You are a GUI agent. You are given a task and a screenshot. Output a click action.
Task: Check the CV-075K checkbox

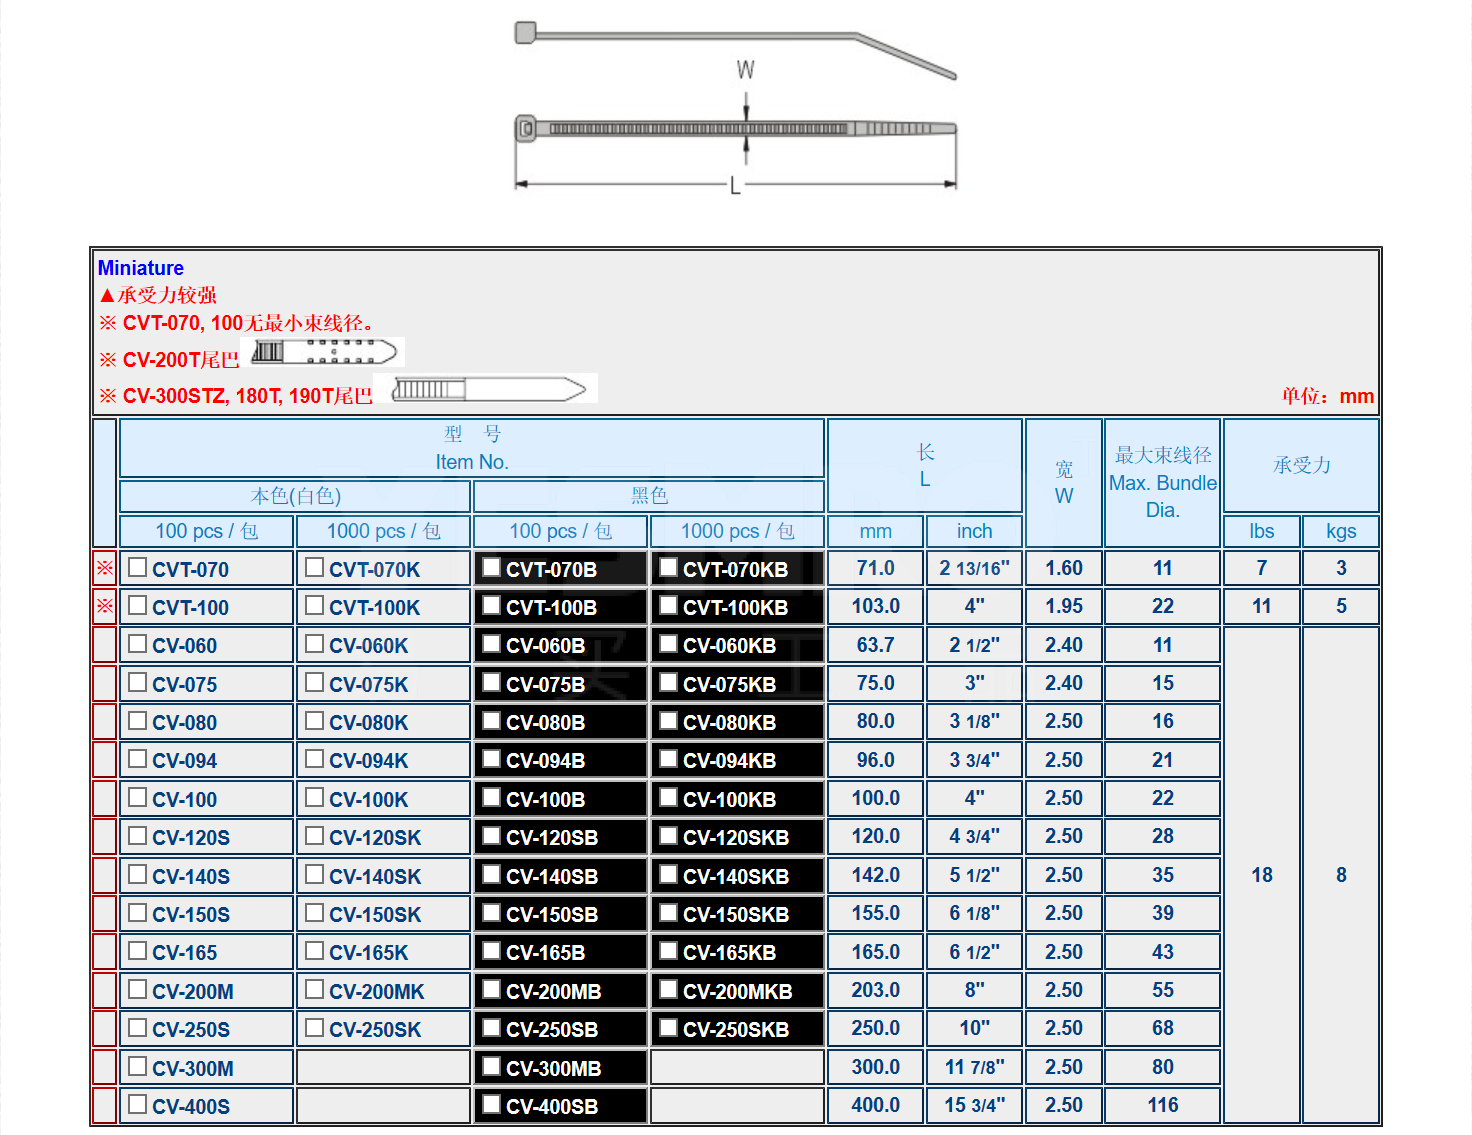pos(315,682)
